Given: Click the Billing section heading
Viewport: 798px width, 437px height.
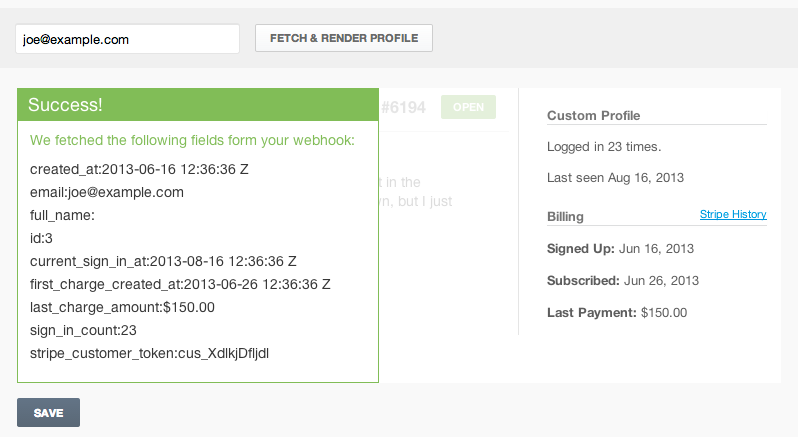Looking at the screenshot, I should [x=565, y=216].
